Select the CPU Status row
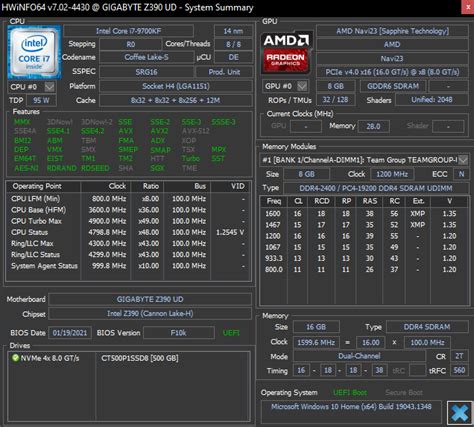 point(128,232)
